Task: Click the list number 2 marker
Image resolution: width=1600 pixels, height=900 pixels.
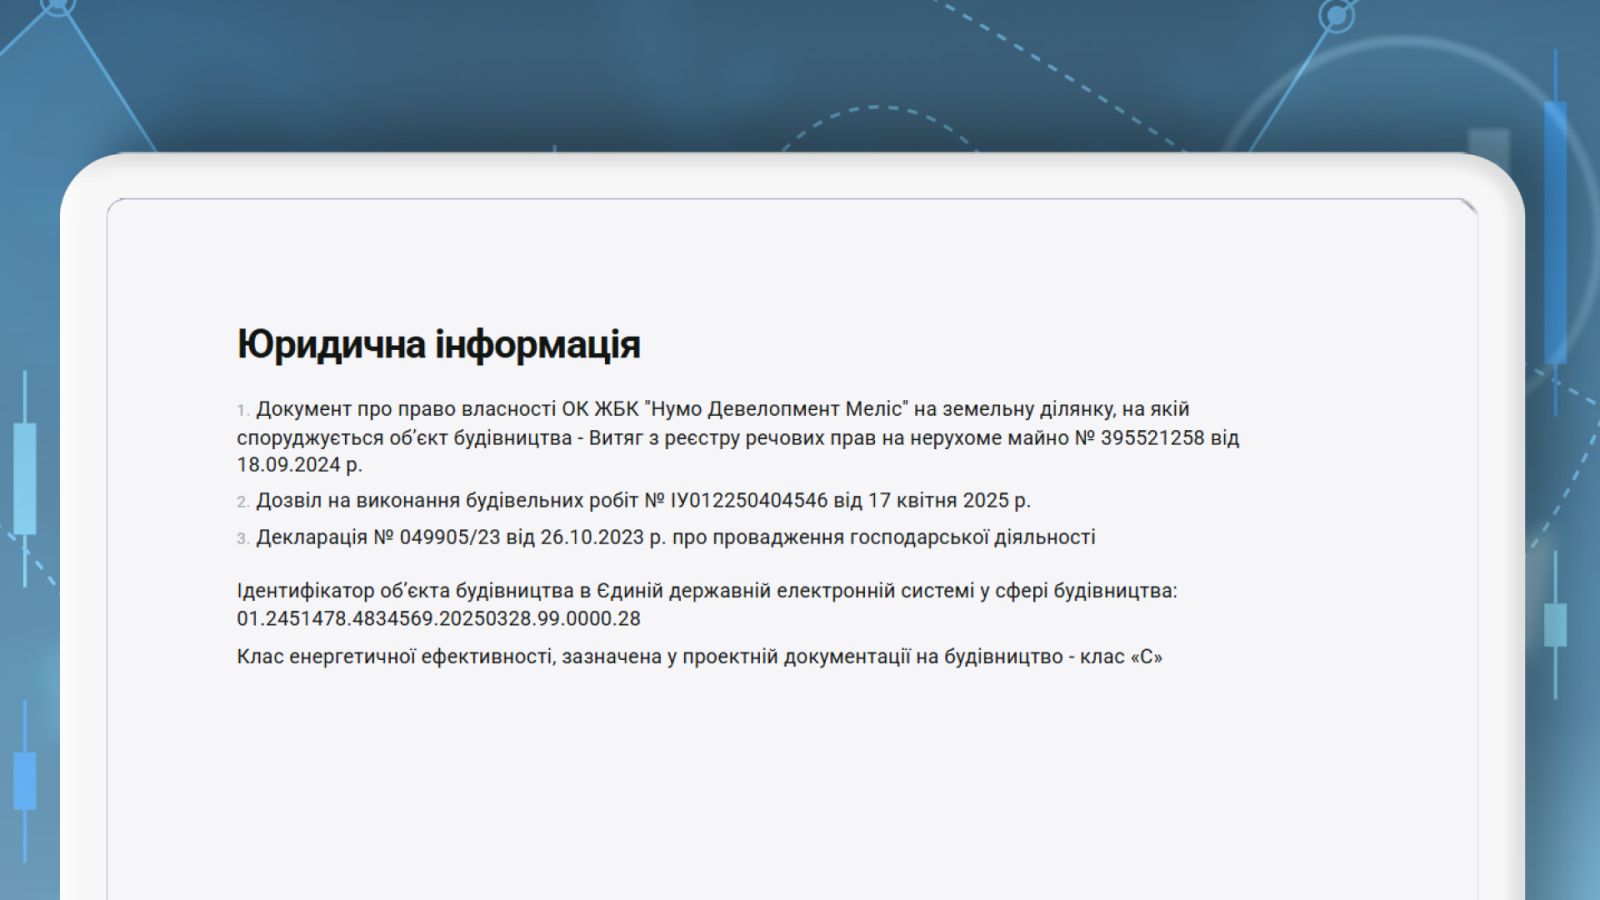Action: [x=242, y=502]
